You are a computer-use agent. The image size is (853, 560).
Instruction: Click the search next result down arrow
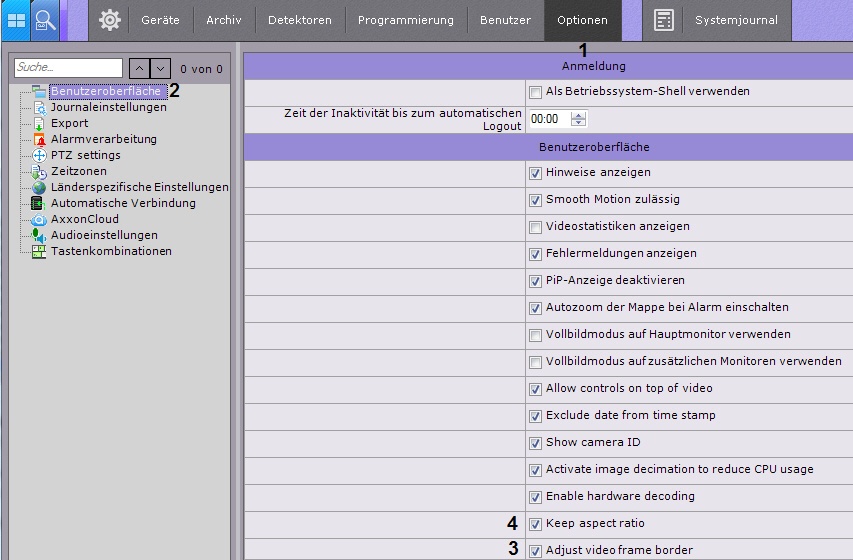(160, 69)
